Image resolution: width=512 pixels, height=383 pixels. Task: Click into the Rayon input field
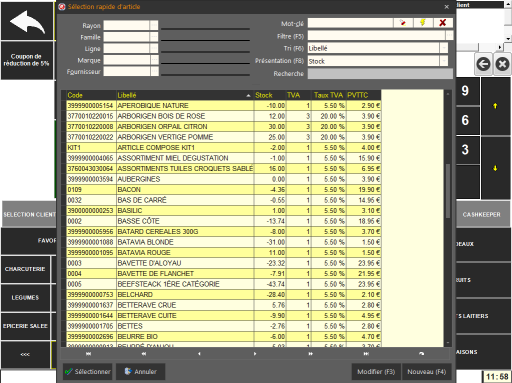[x=126, y=25]
